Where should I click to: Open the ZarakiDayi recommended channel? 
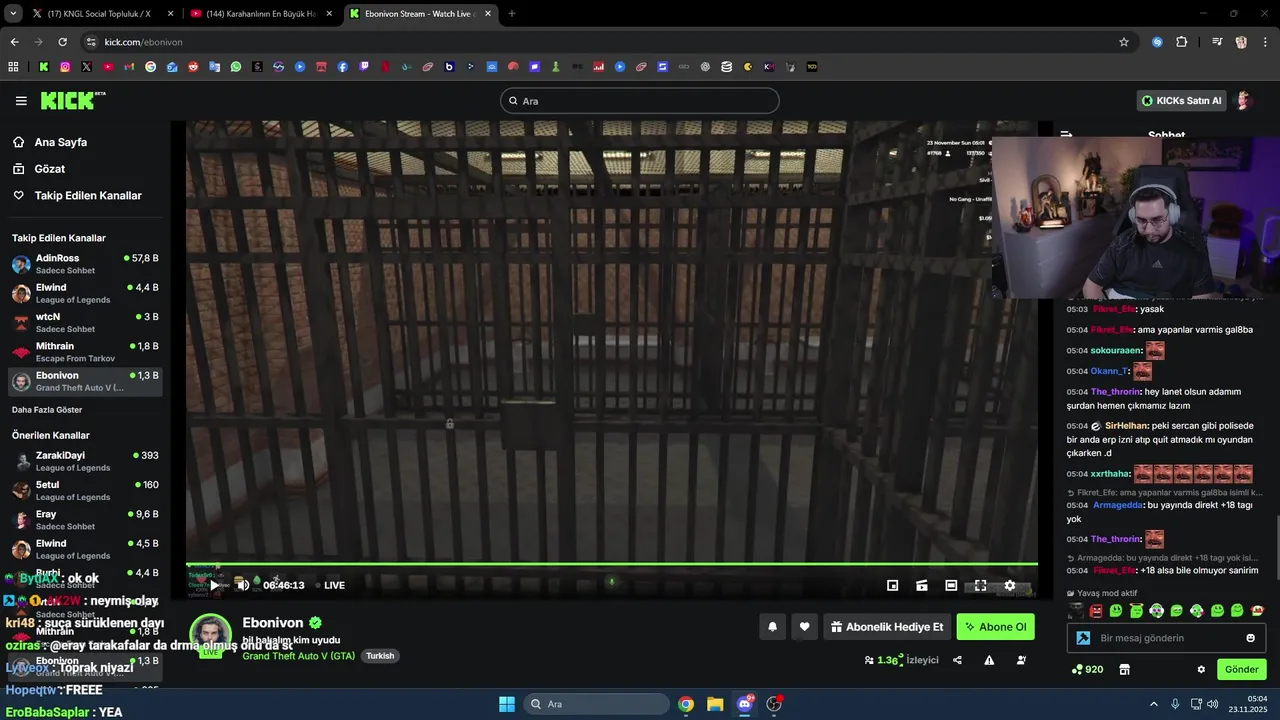(x=84, y=461)
